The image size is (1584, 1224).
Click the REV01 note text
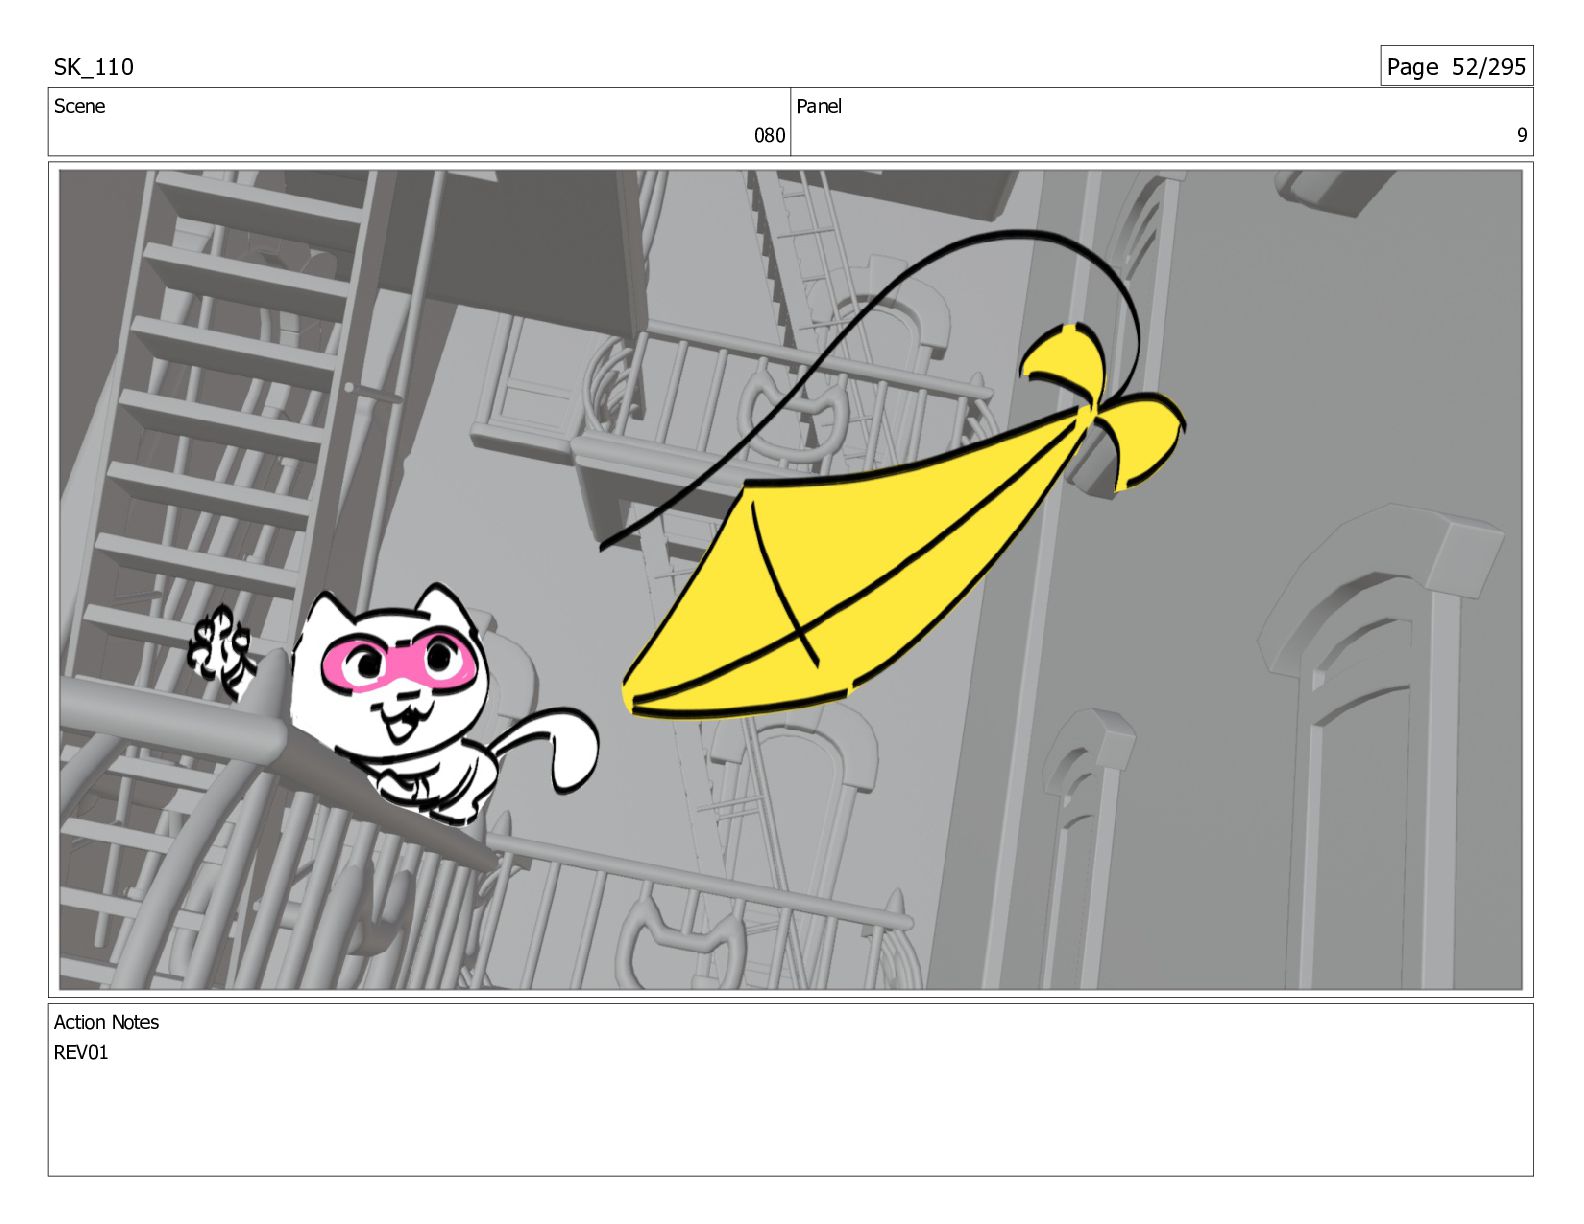81,1052
